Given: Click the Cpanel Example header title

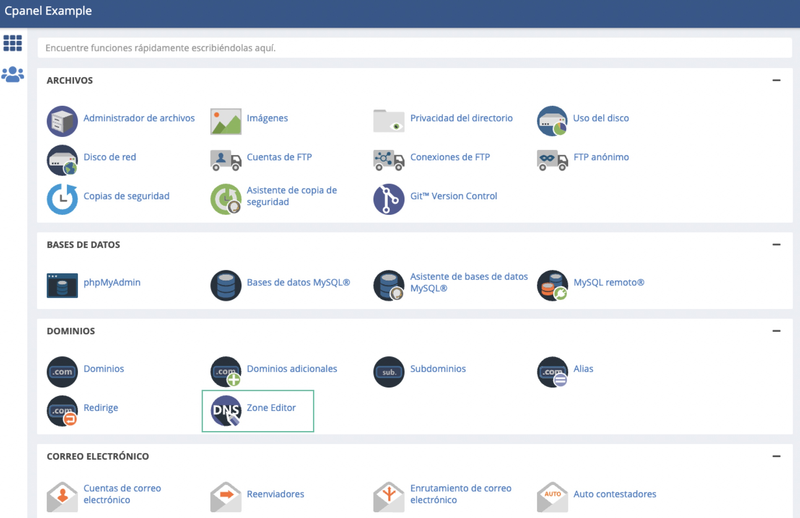Looking at the screenshot, I should tap(48, 11).
